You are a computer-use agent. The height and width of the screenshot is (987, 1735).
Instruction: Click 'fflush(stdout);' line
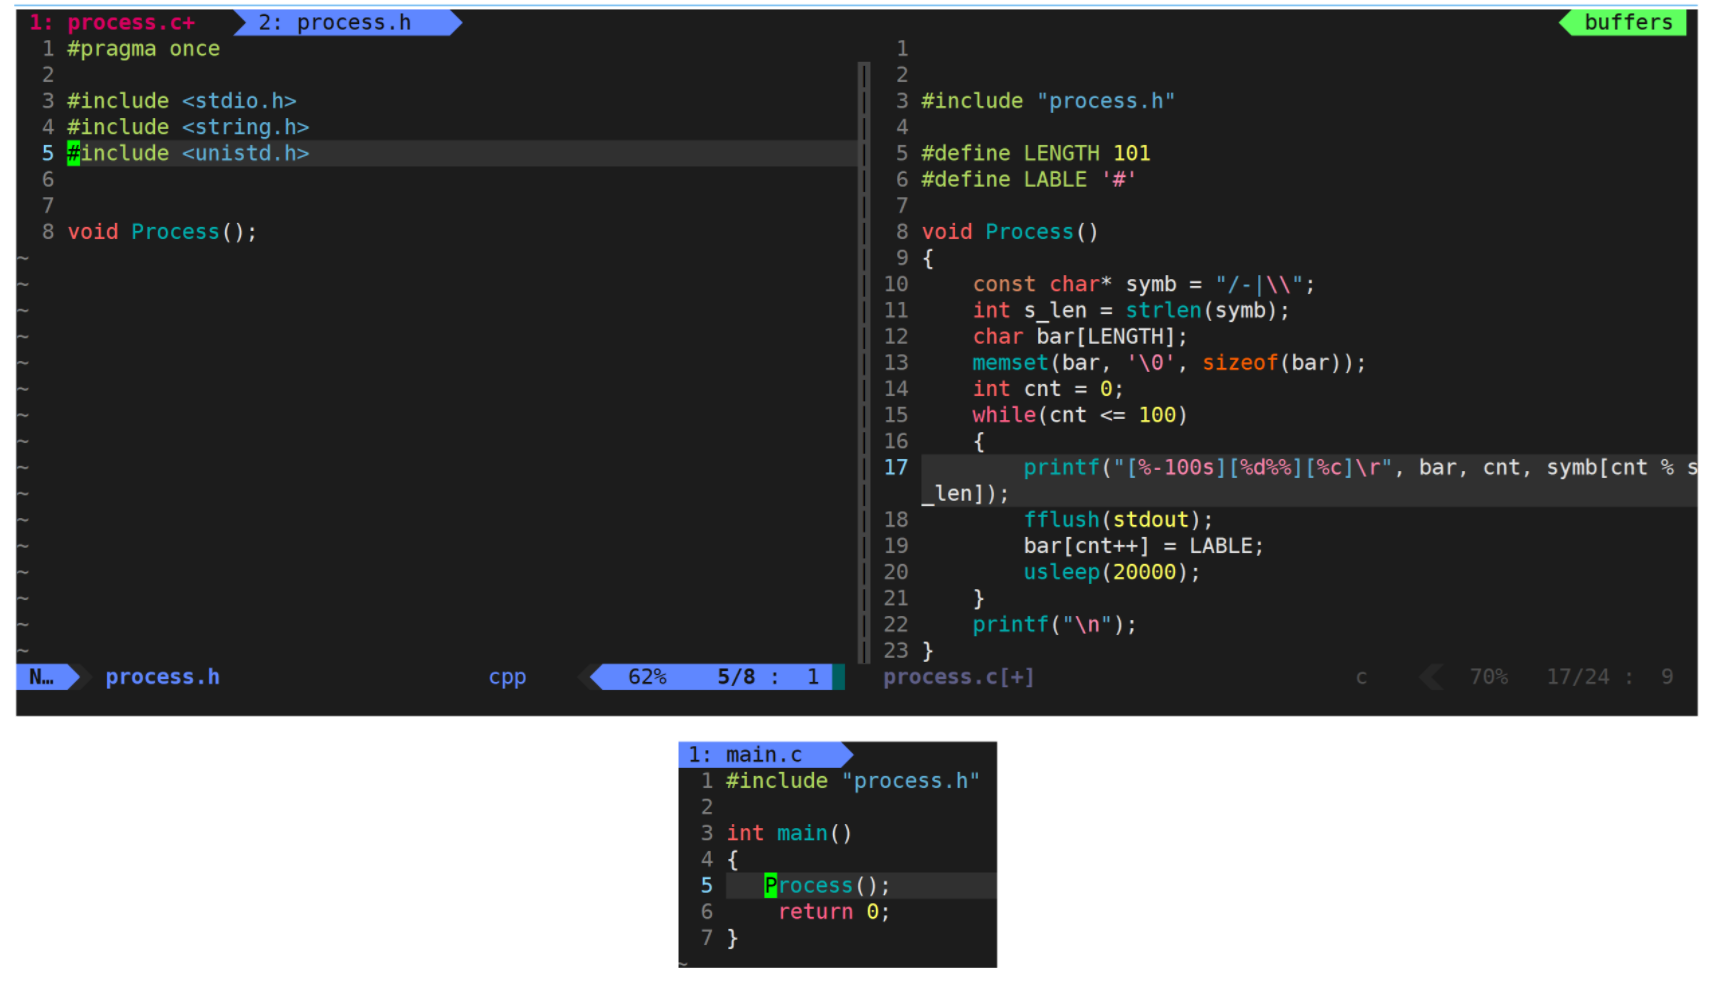[x=1117, y=520]
